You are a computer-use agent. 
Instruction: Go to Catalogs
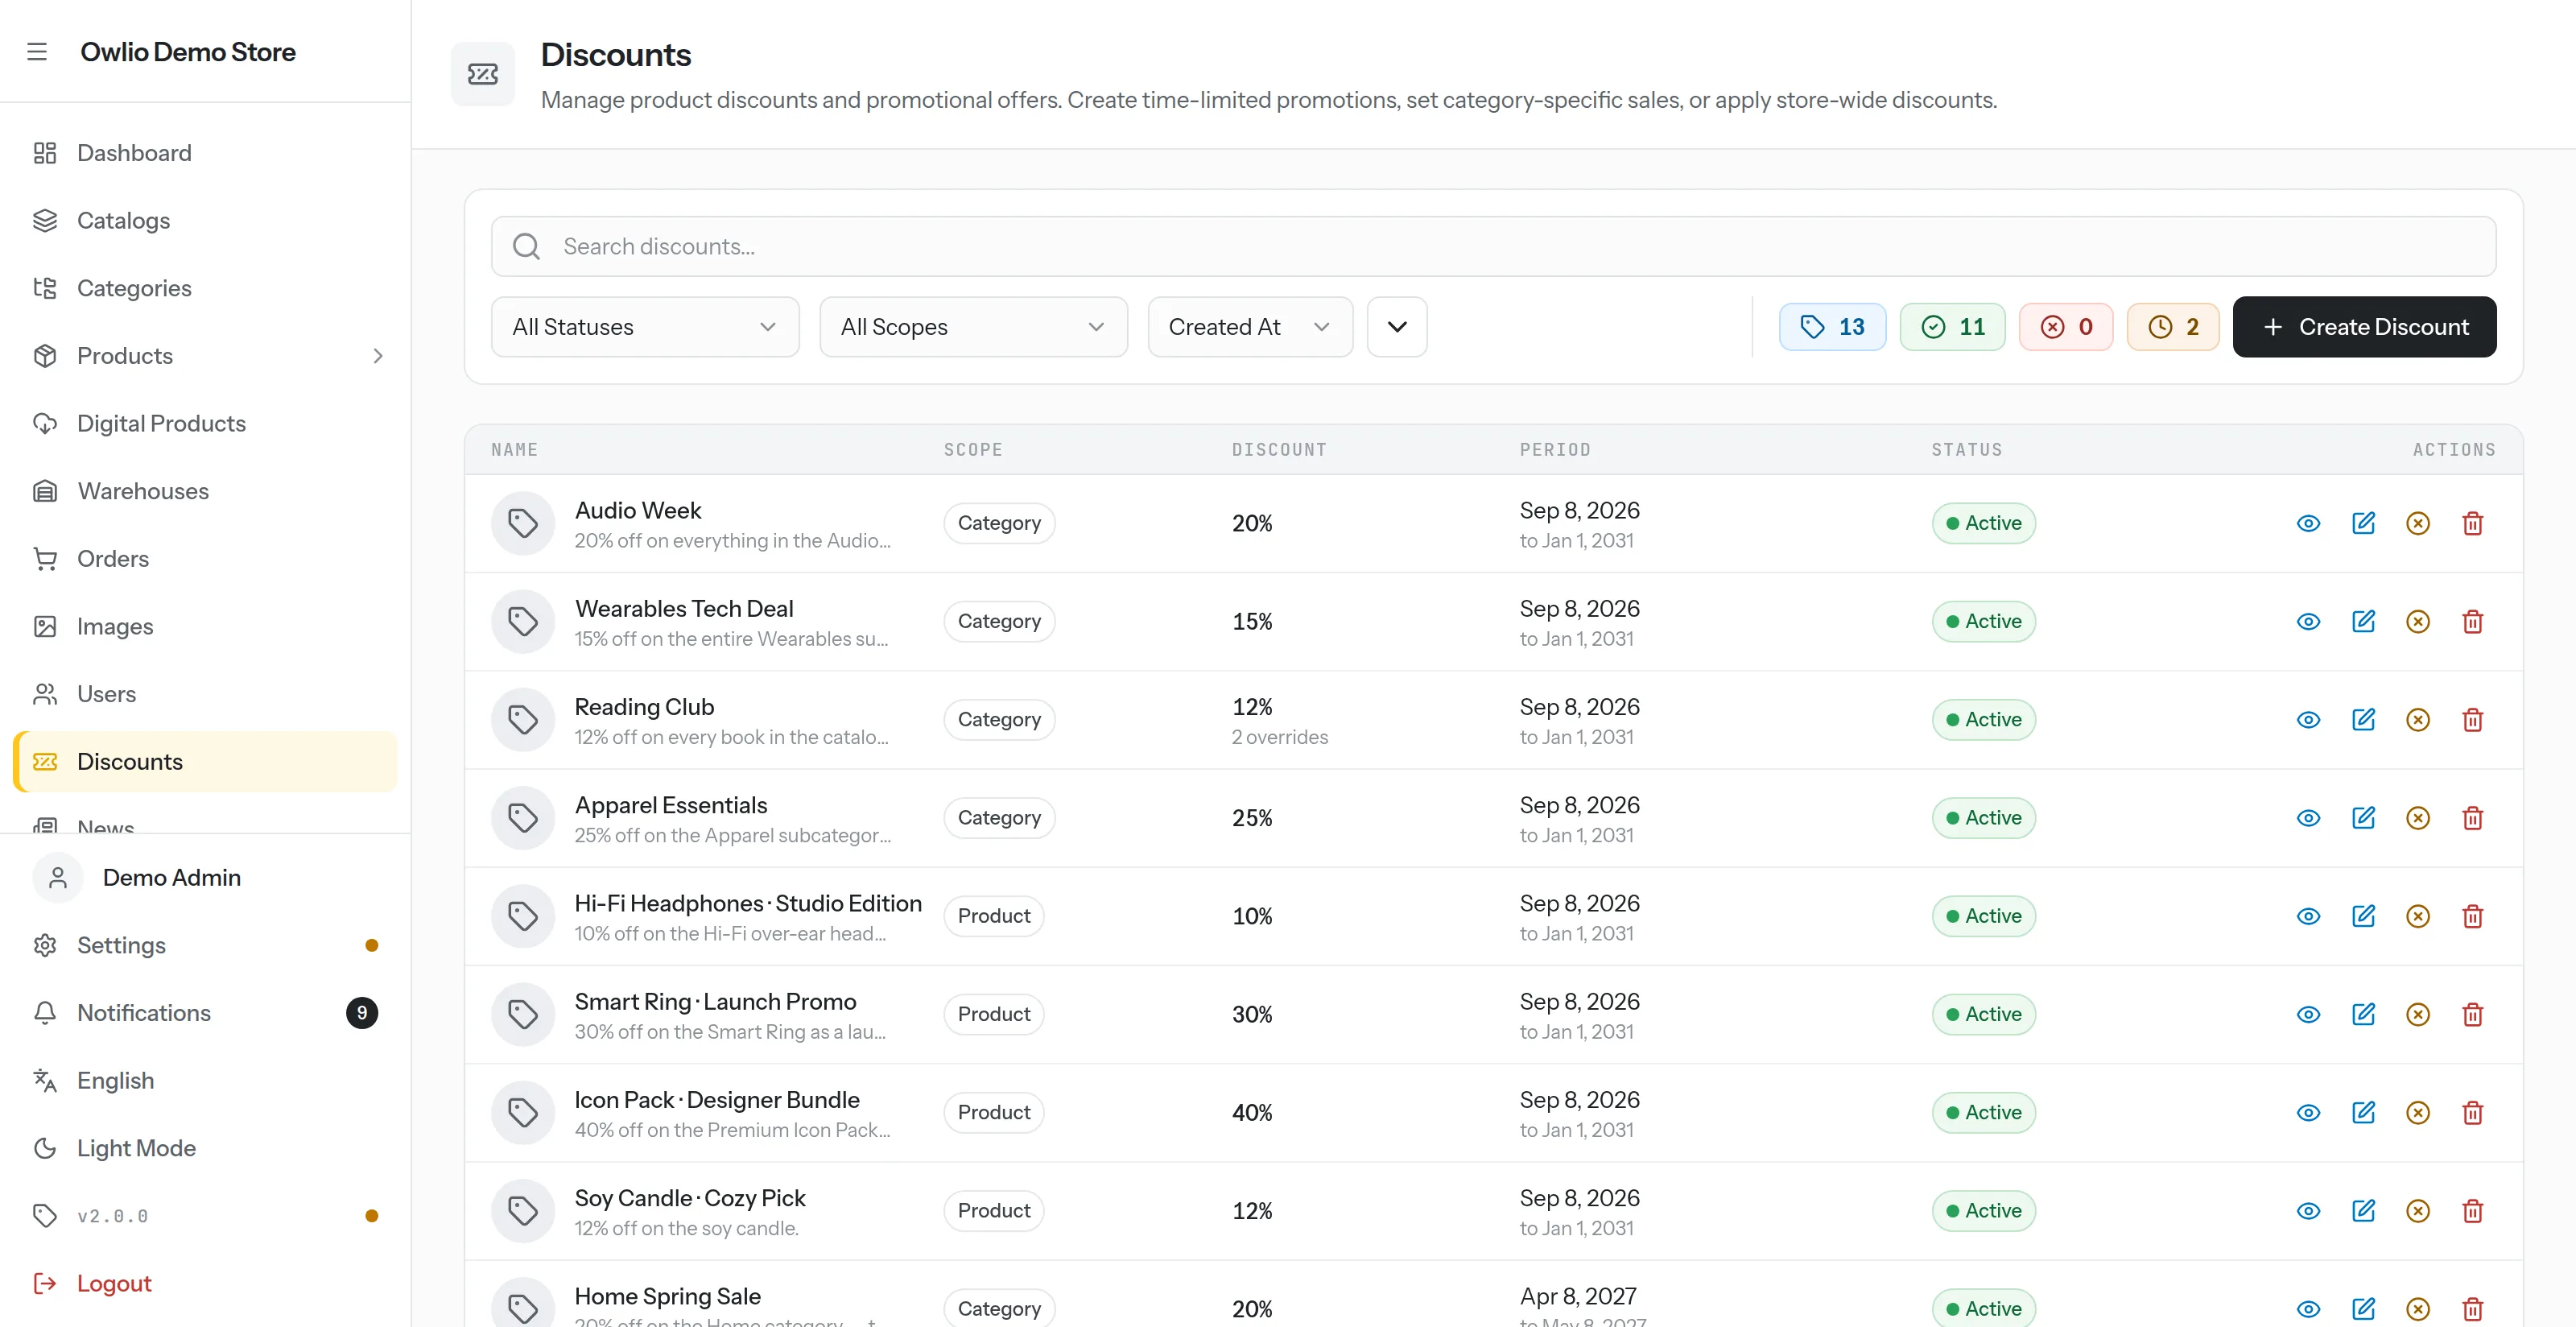click(x=205, y=220)
